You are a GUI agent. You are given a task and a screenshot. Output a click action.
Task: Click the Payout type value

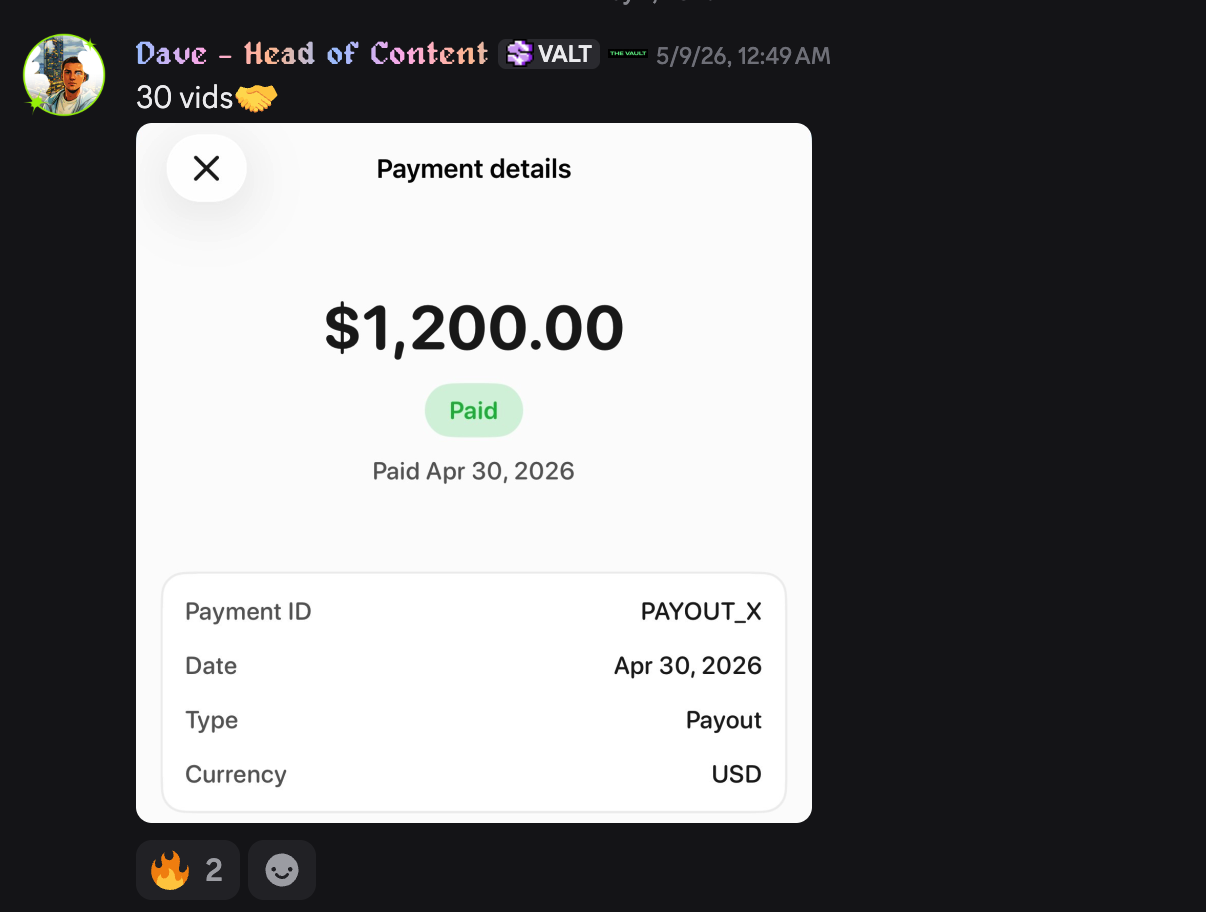click(x=724, y=720)
